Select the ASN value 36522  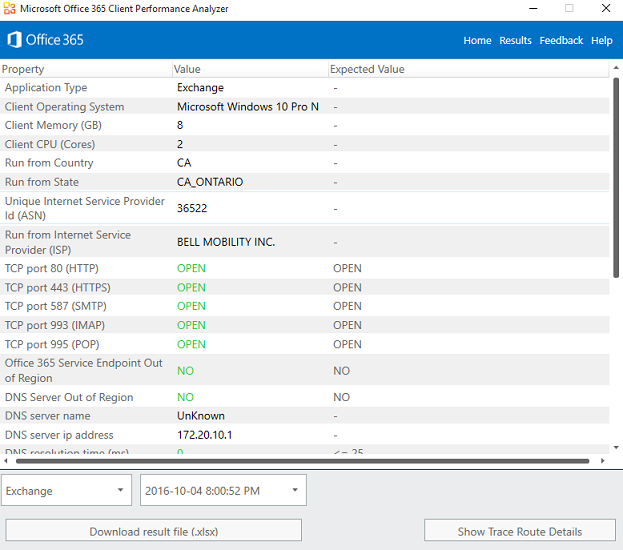(x=192, y=208)
